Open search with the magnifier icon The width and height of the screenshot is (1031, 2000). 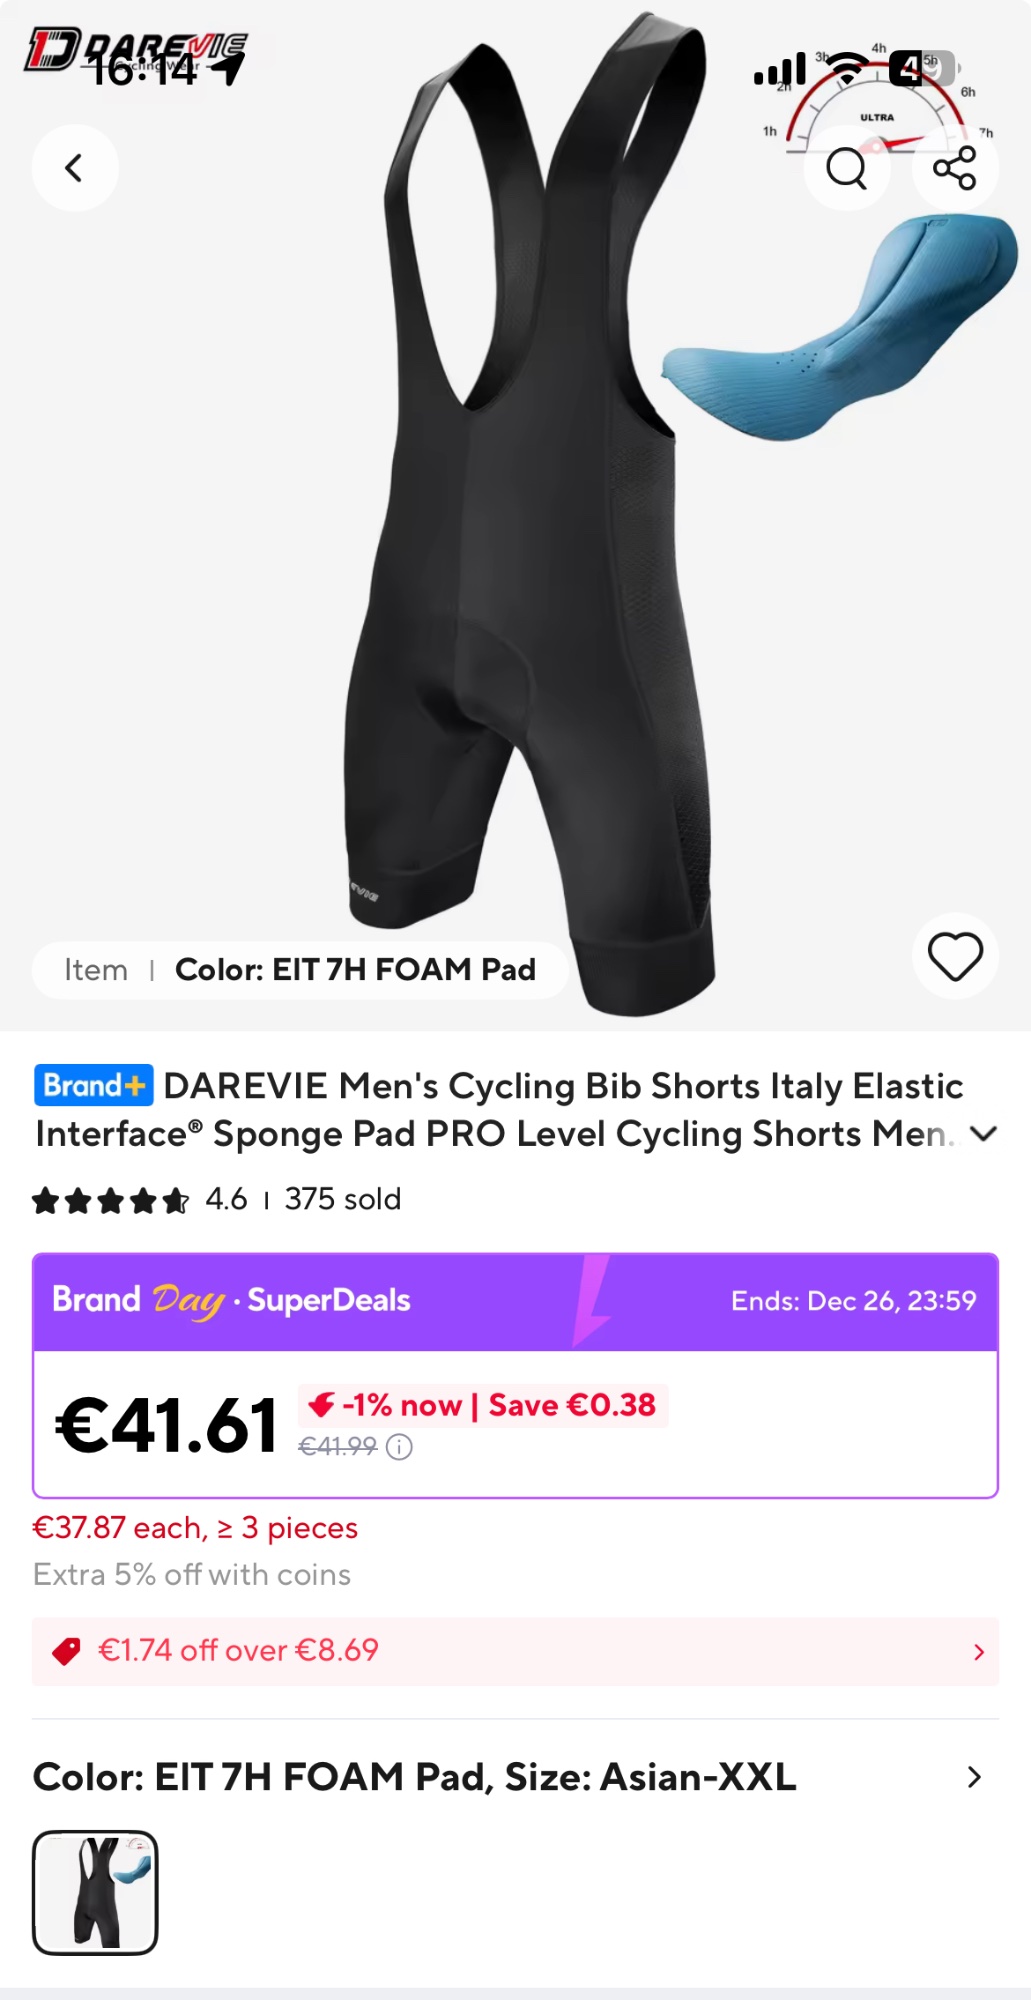847,168
